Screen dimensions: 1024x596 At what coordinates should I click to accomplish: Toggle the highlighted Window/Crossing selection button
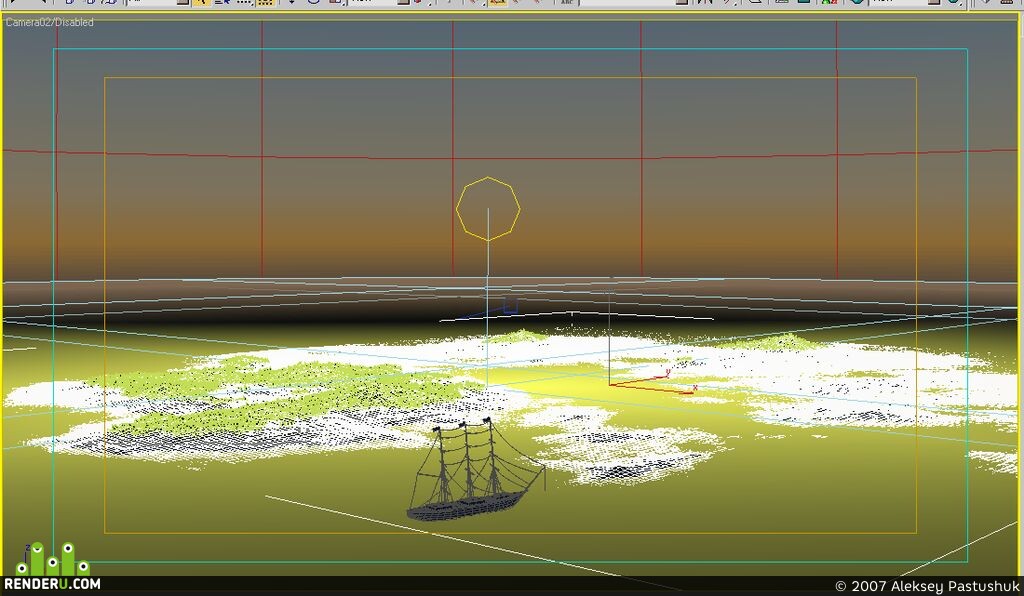[264, 3]
